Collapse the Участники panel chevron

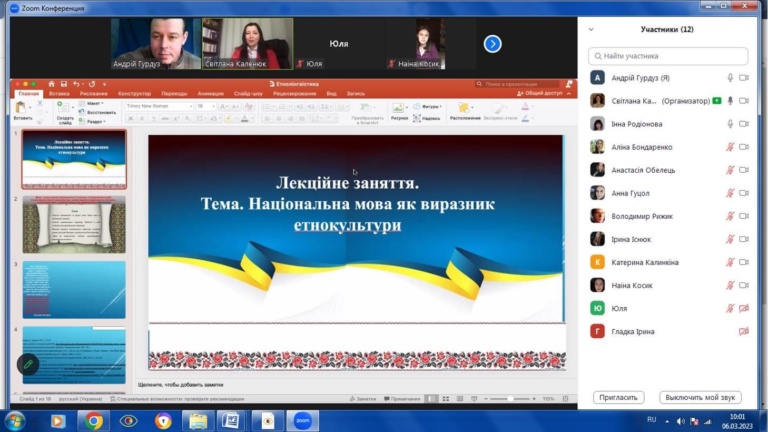(x=591, y=30)
